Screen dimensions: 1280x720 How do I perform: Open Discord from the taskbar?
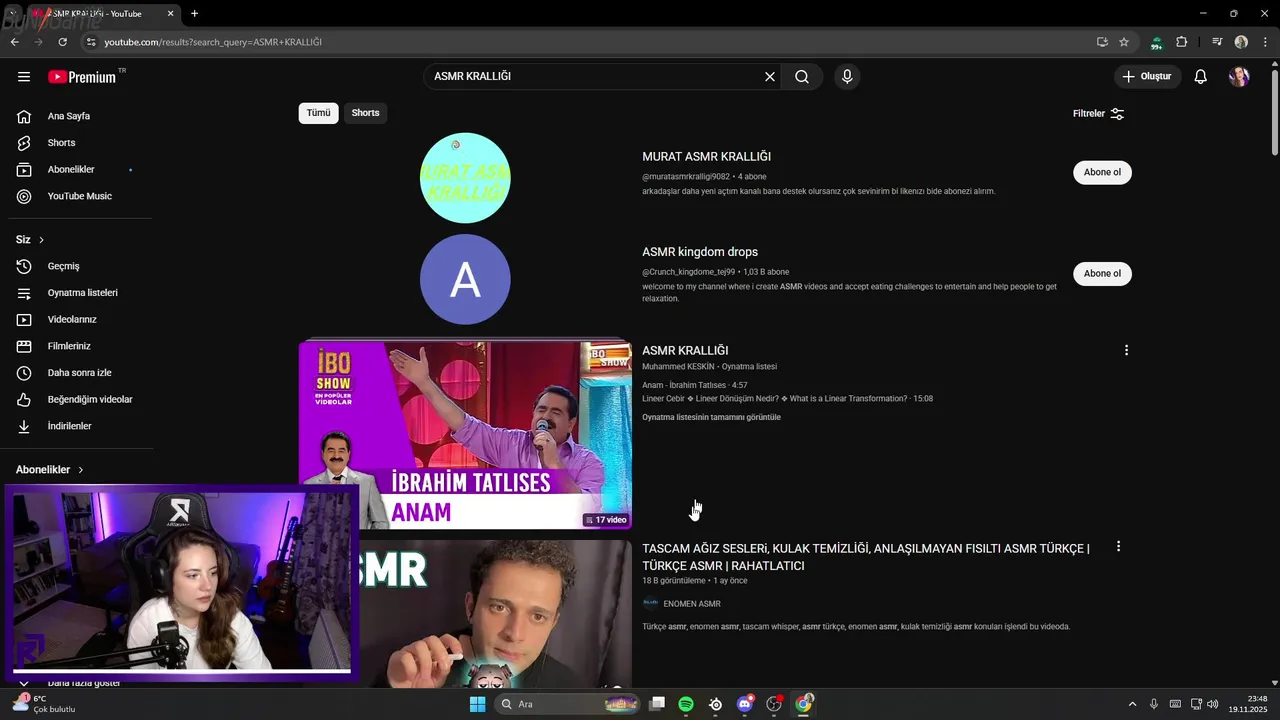tap(744, 704)
